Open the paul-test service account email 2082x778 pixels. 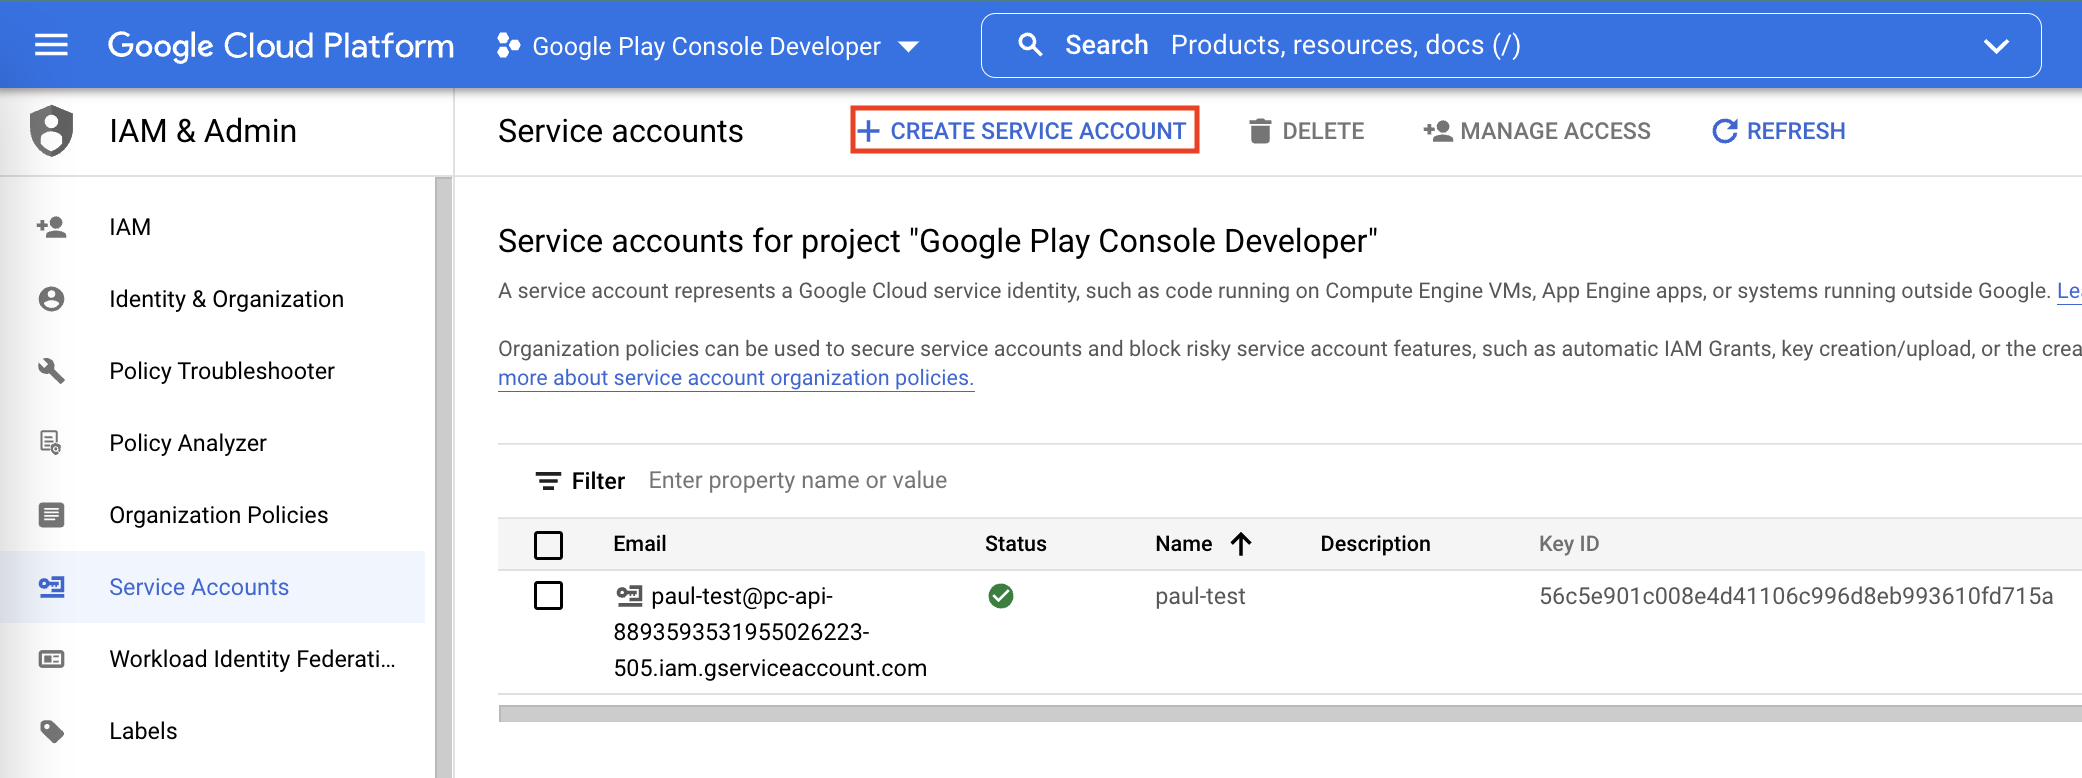770,632
